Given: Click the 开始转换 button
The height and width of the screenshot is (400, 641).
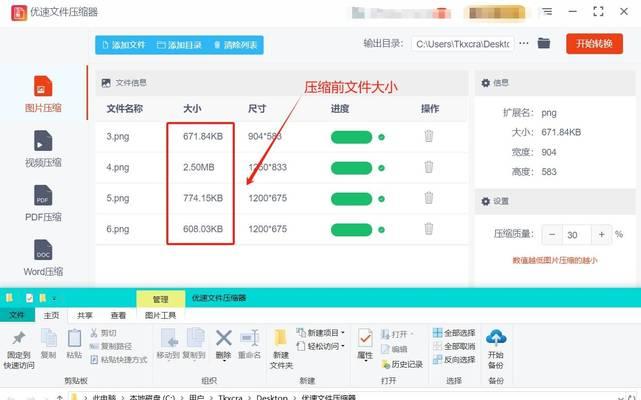Looking at the screenshot, I should point(594,44).
